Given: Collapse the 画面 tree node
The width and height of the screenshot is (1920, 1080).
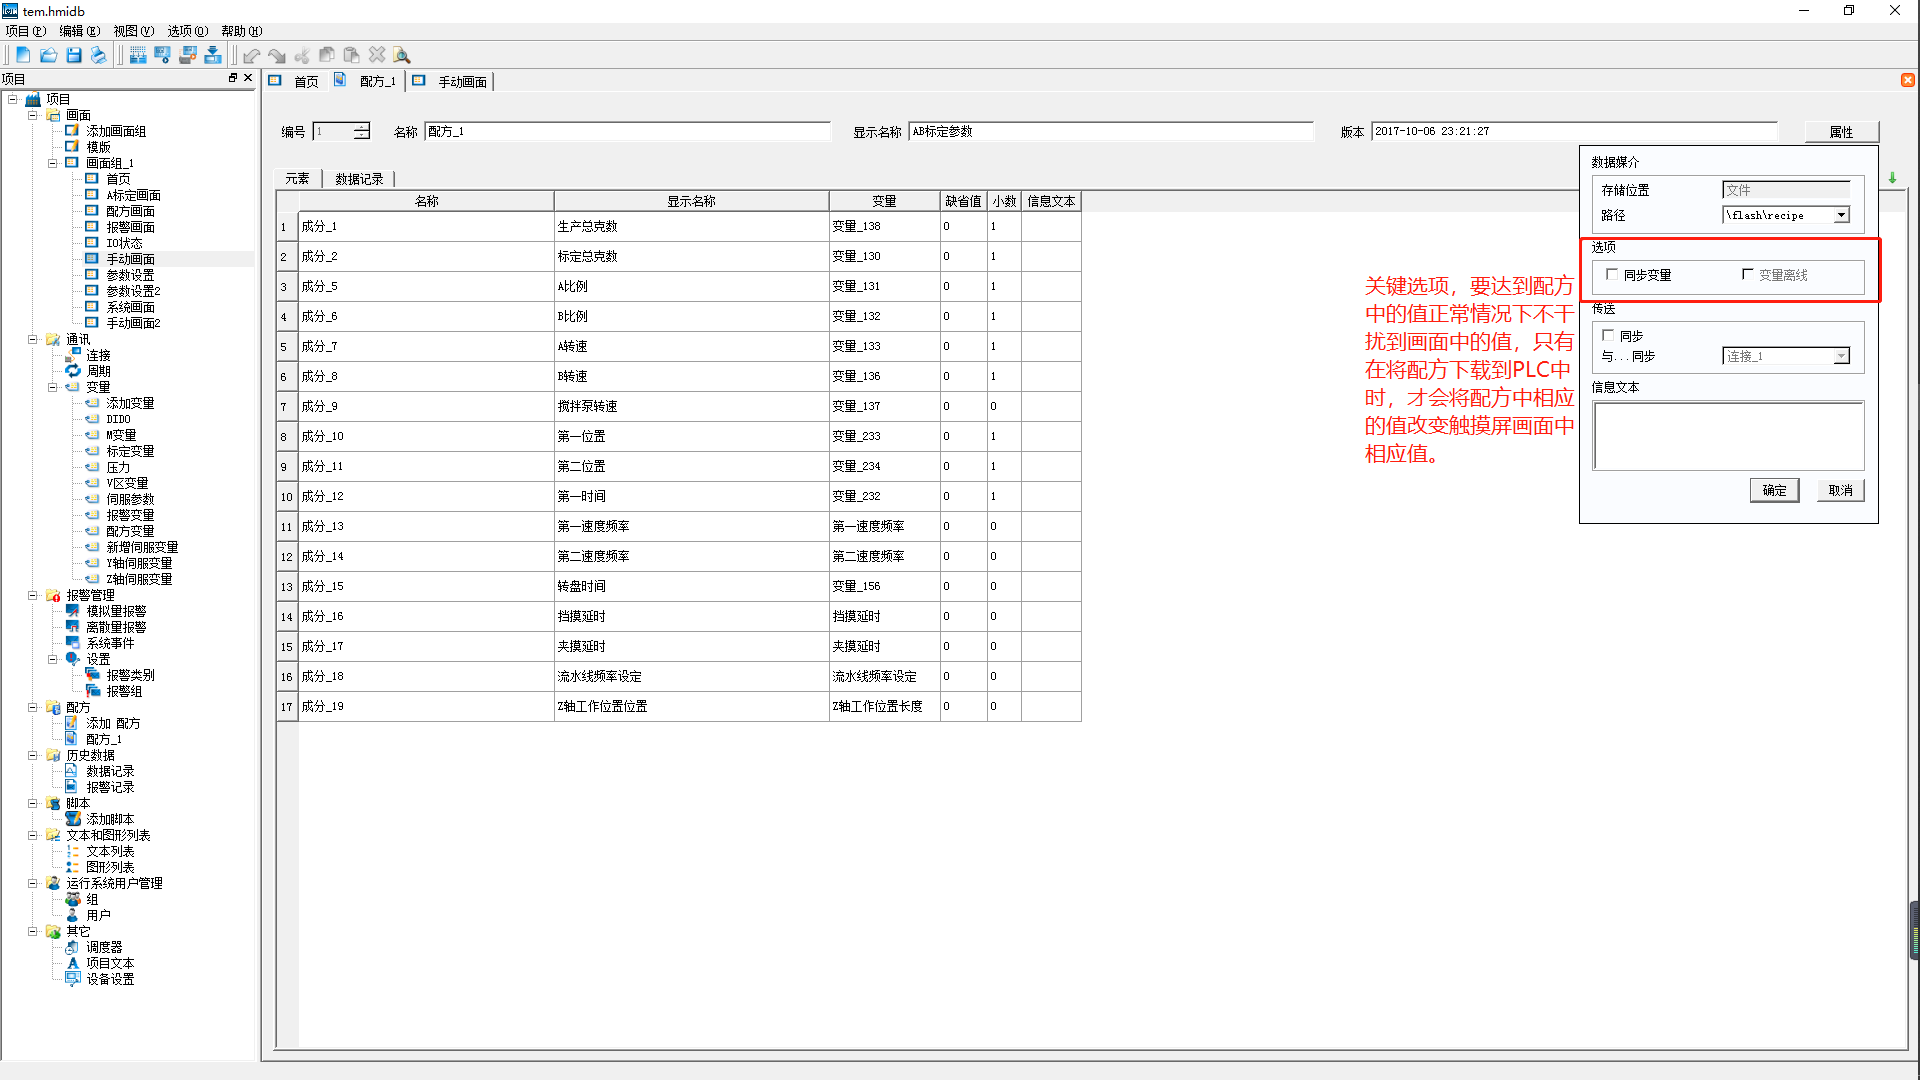Looking at the screenshot, I should [x=33, y=115].
